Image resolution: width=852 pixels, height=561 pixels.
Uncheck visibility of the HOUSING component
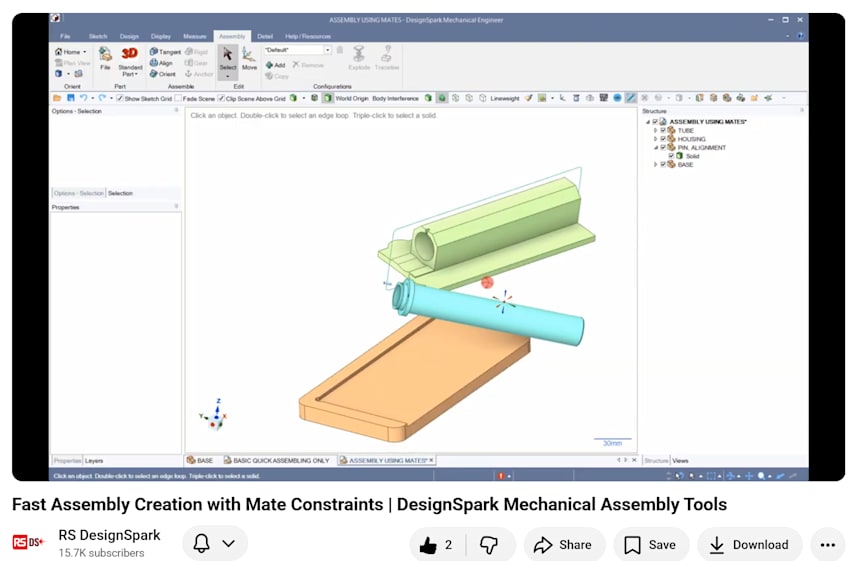[x=663, y=139]
